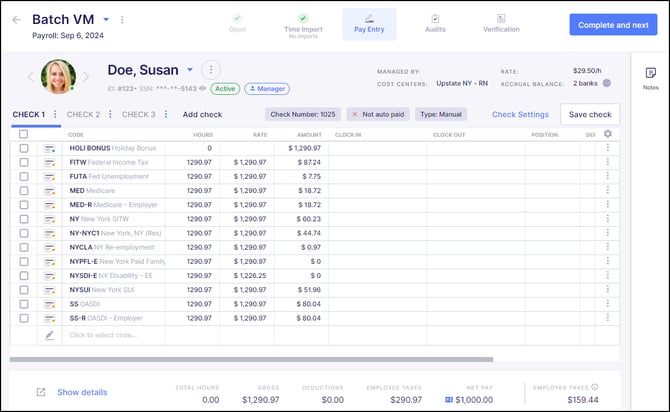Open the Batch VM dropdown arrow
Image resolution: width=670 pixels, height=412 pixels.
(106, 20)
